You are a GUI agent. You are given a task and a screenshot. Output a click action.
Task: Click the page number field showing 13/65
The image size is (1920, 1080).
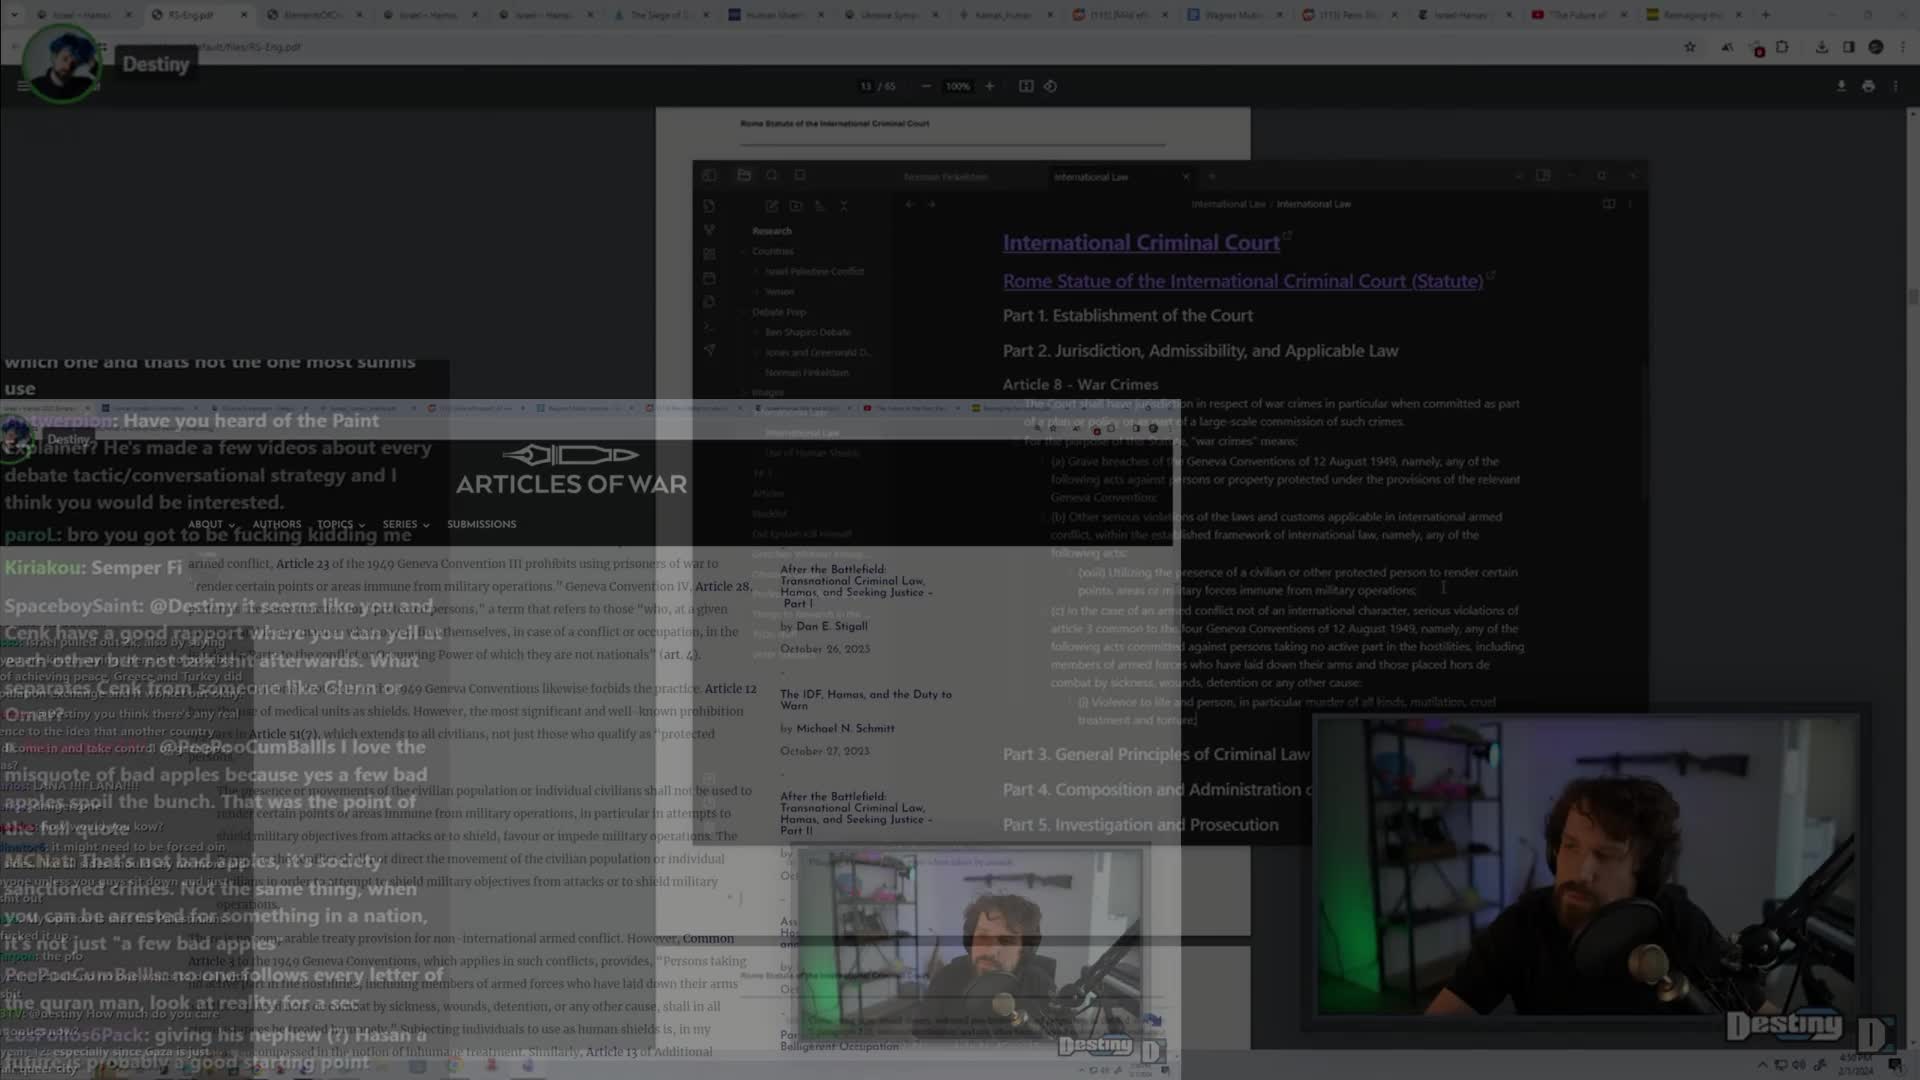[875, 86]
